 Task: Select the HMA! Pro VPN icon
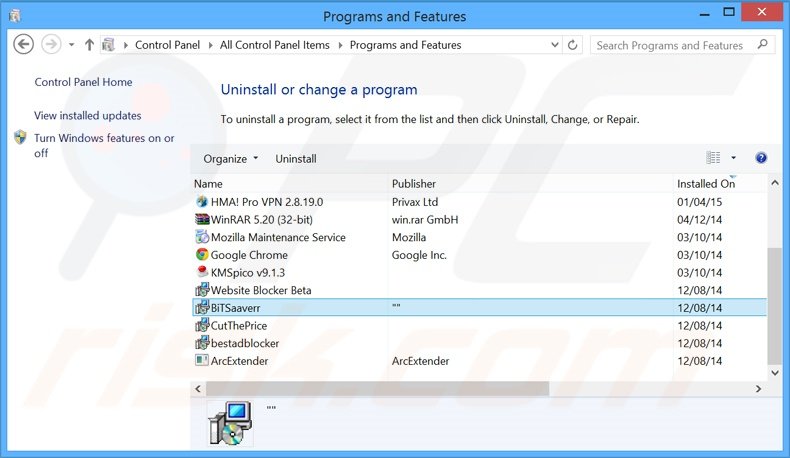tap(202, 202)
